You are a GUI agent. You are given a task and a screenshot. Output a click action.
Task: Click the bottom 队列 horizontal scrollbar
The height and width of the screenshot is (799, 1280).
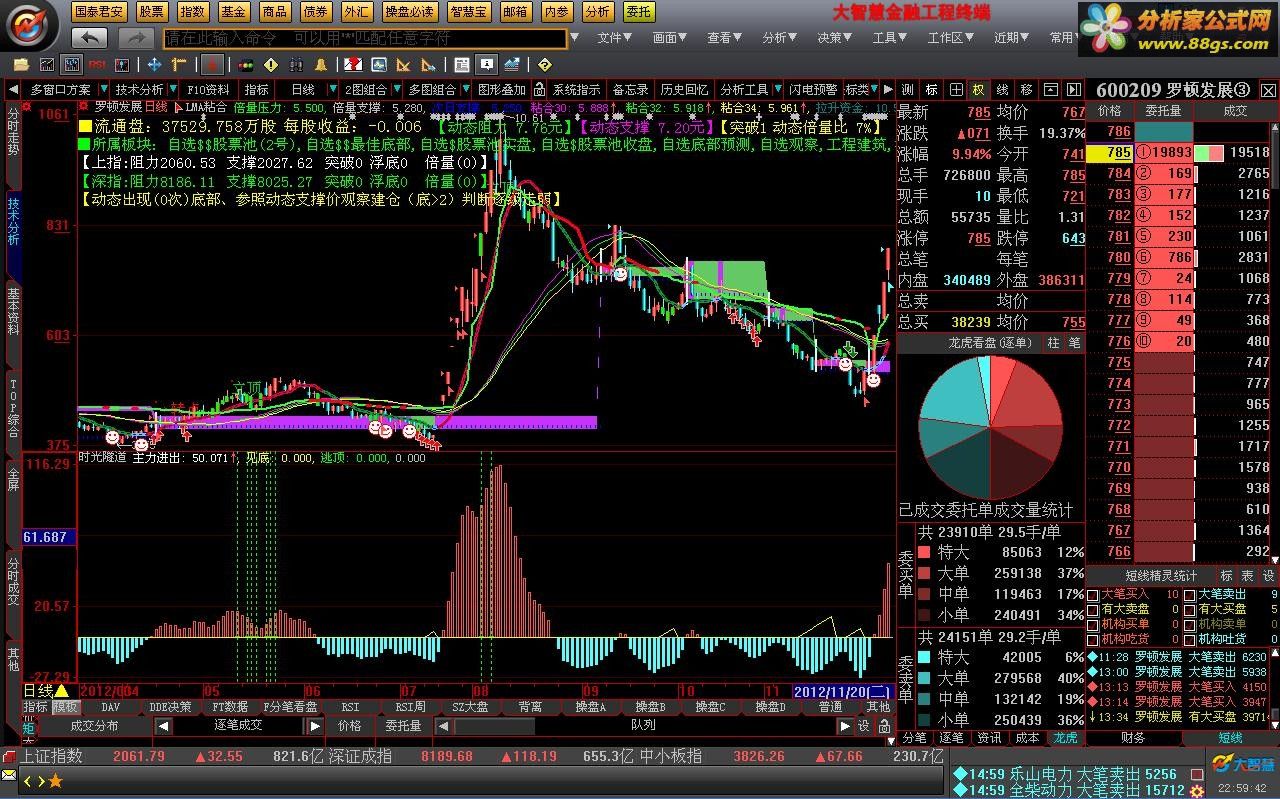pos(644,726)
